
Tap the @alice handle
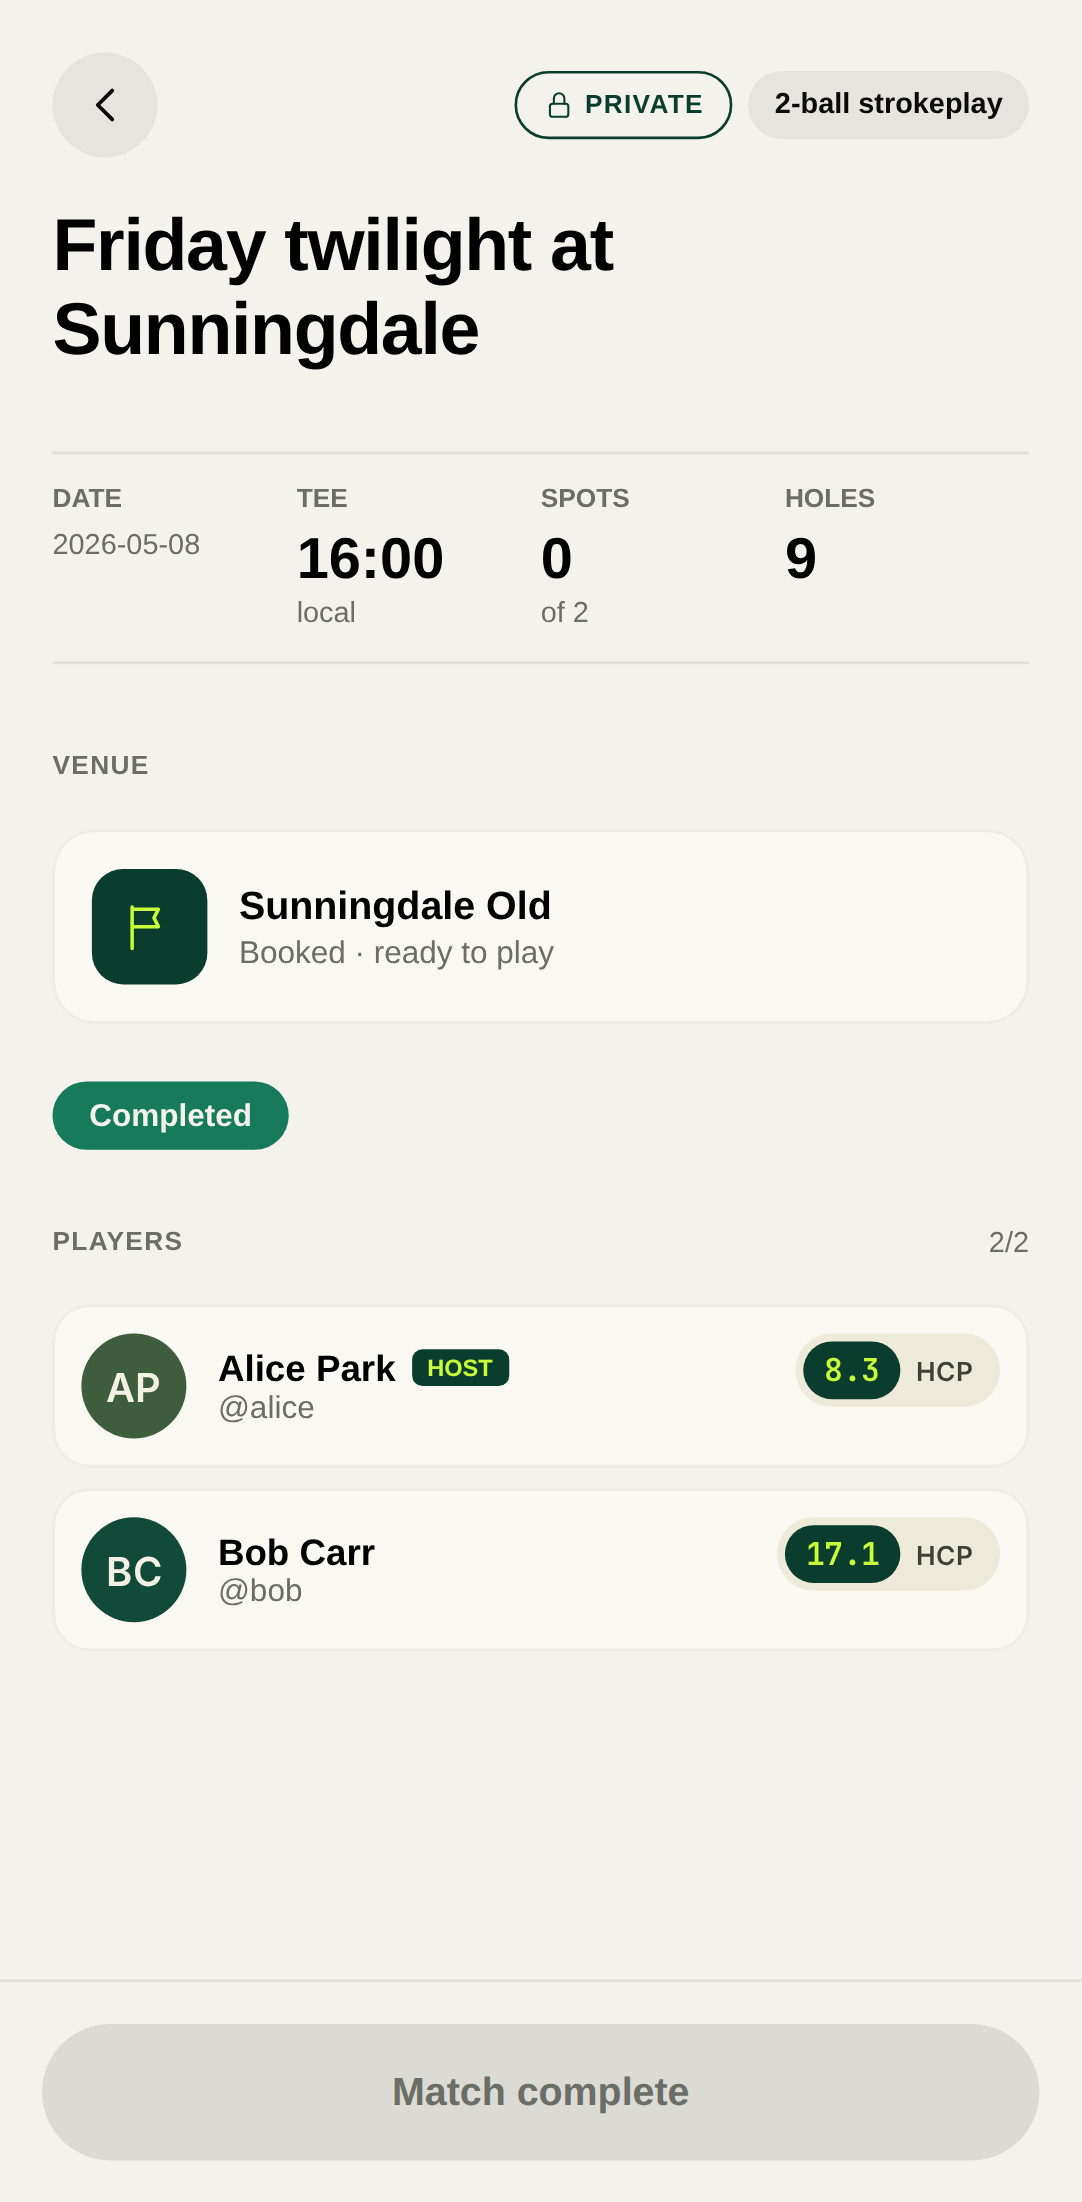click(x=266, y=1408)
